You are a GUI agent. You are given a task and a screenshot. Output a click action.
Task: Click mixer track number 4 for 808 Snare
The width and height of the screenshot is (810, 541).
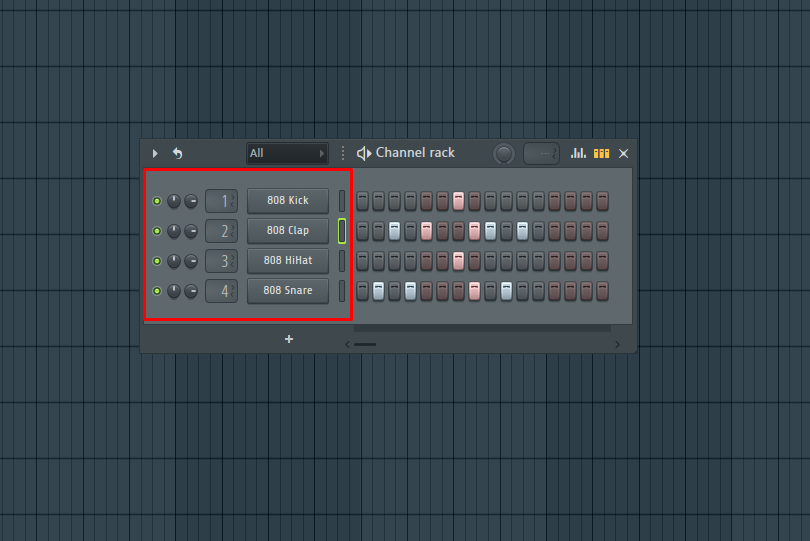coord(222,291)
